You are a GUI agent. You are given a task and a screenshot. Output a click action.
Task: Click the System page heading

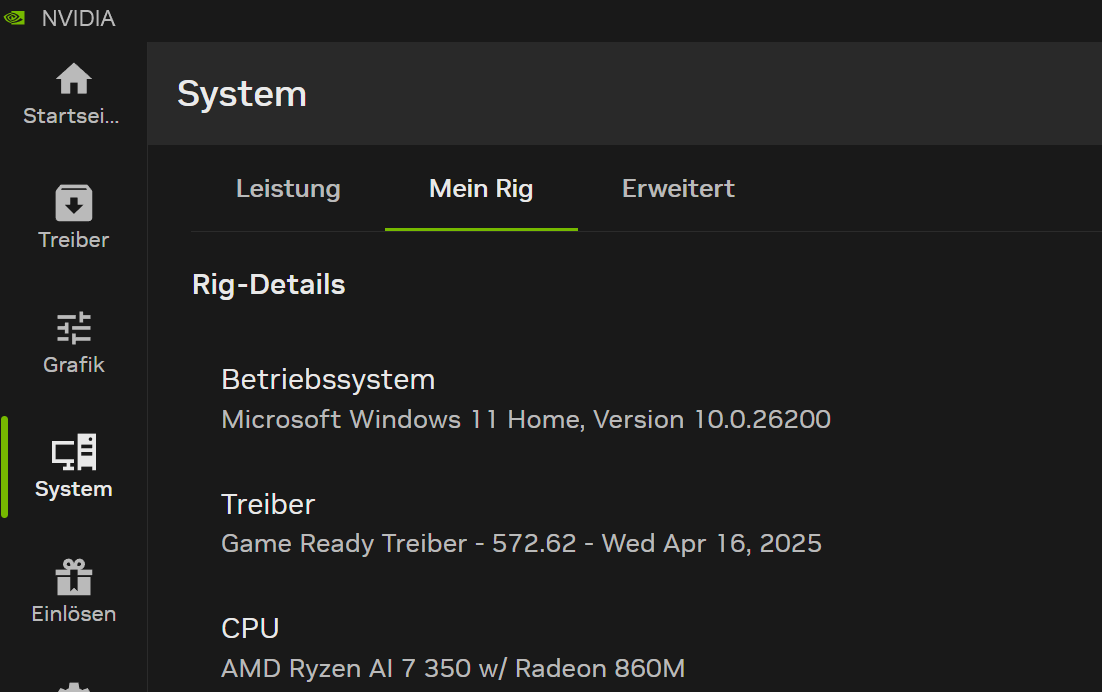(x=242, y=93)
